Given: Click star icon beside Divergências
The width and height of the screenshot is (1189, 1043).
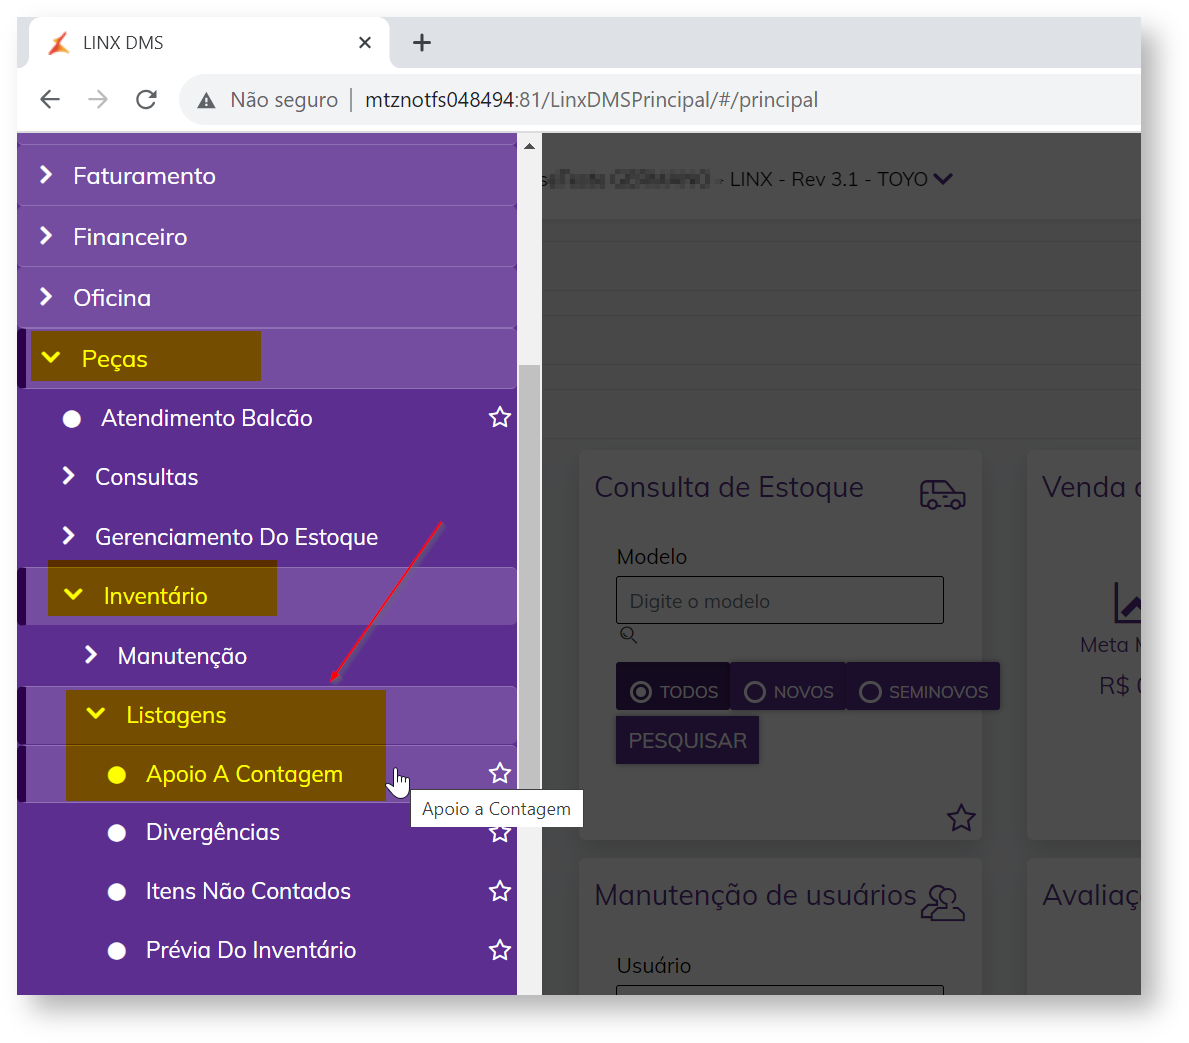Looking at the screenshot, I should [500, 833].
